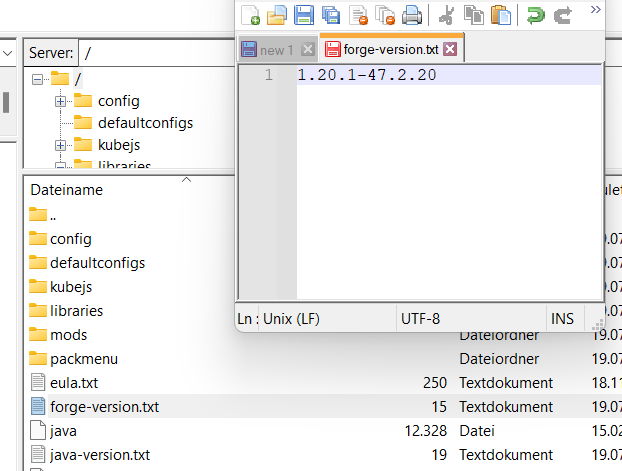
Task: Click the size value 12.328 of java
Action: point(426,431)
